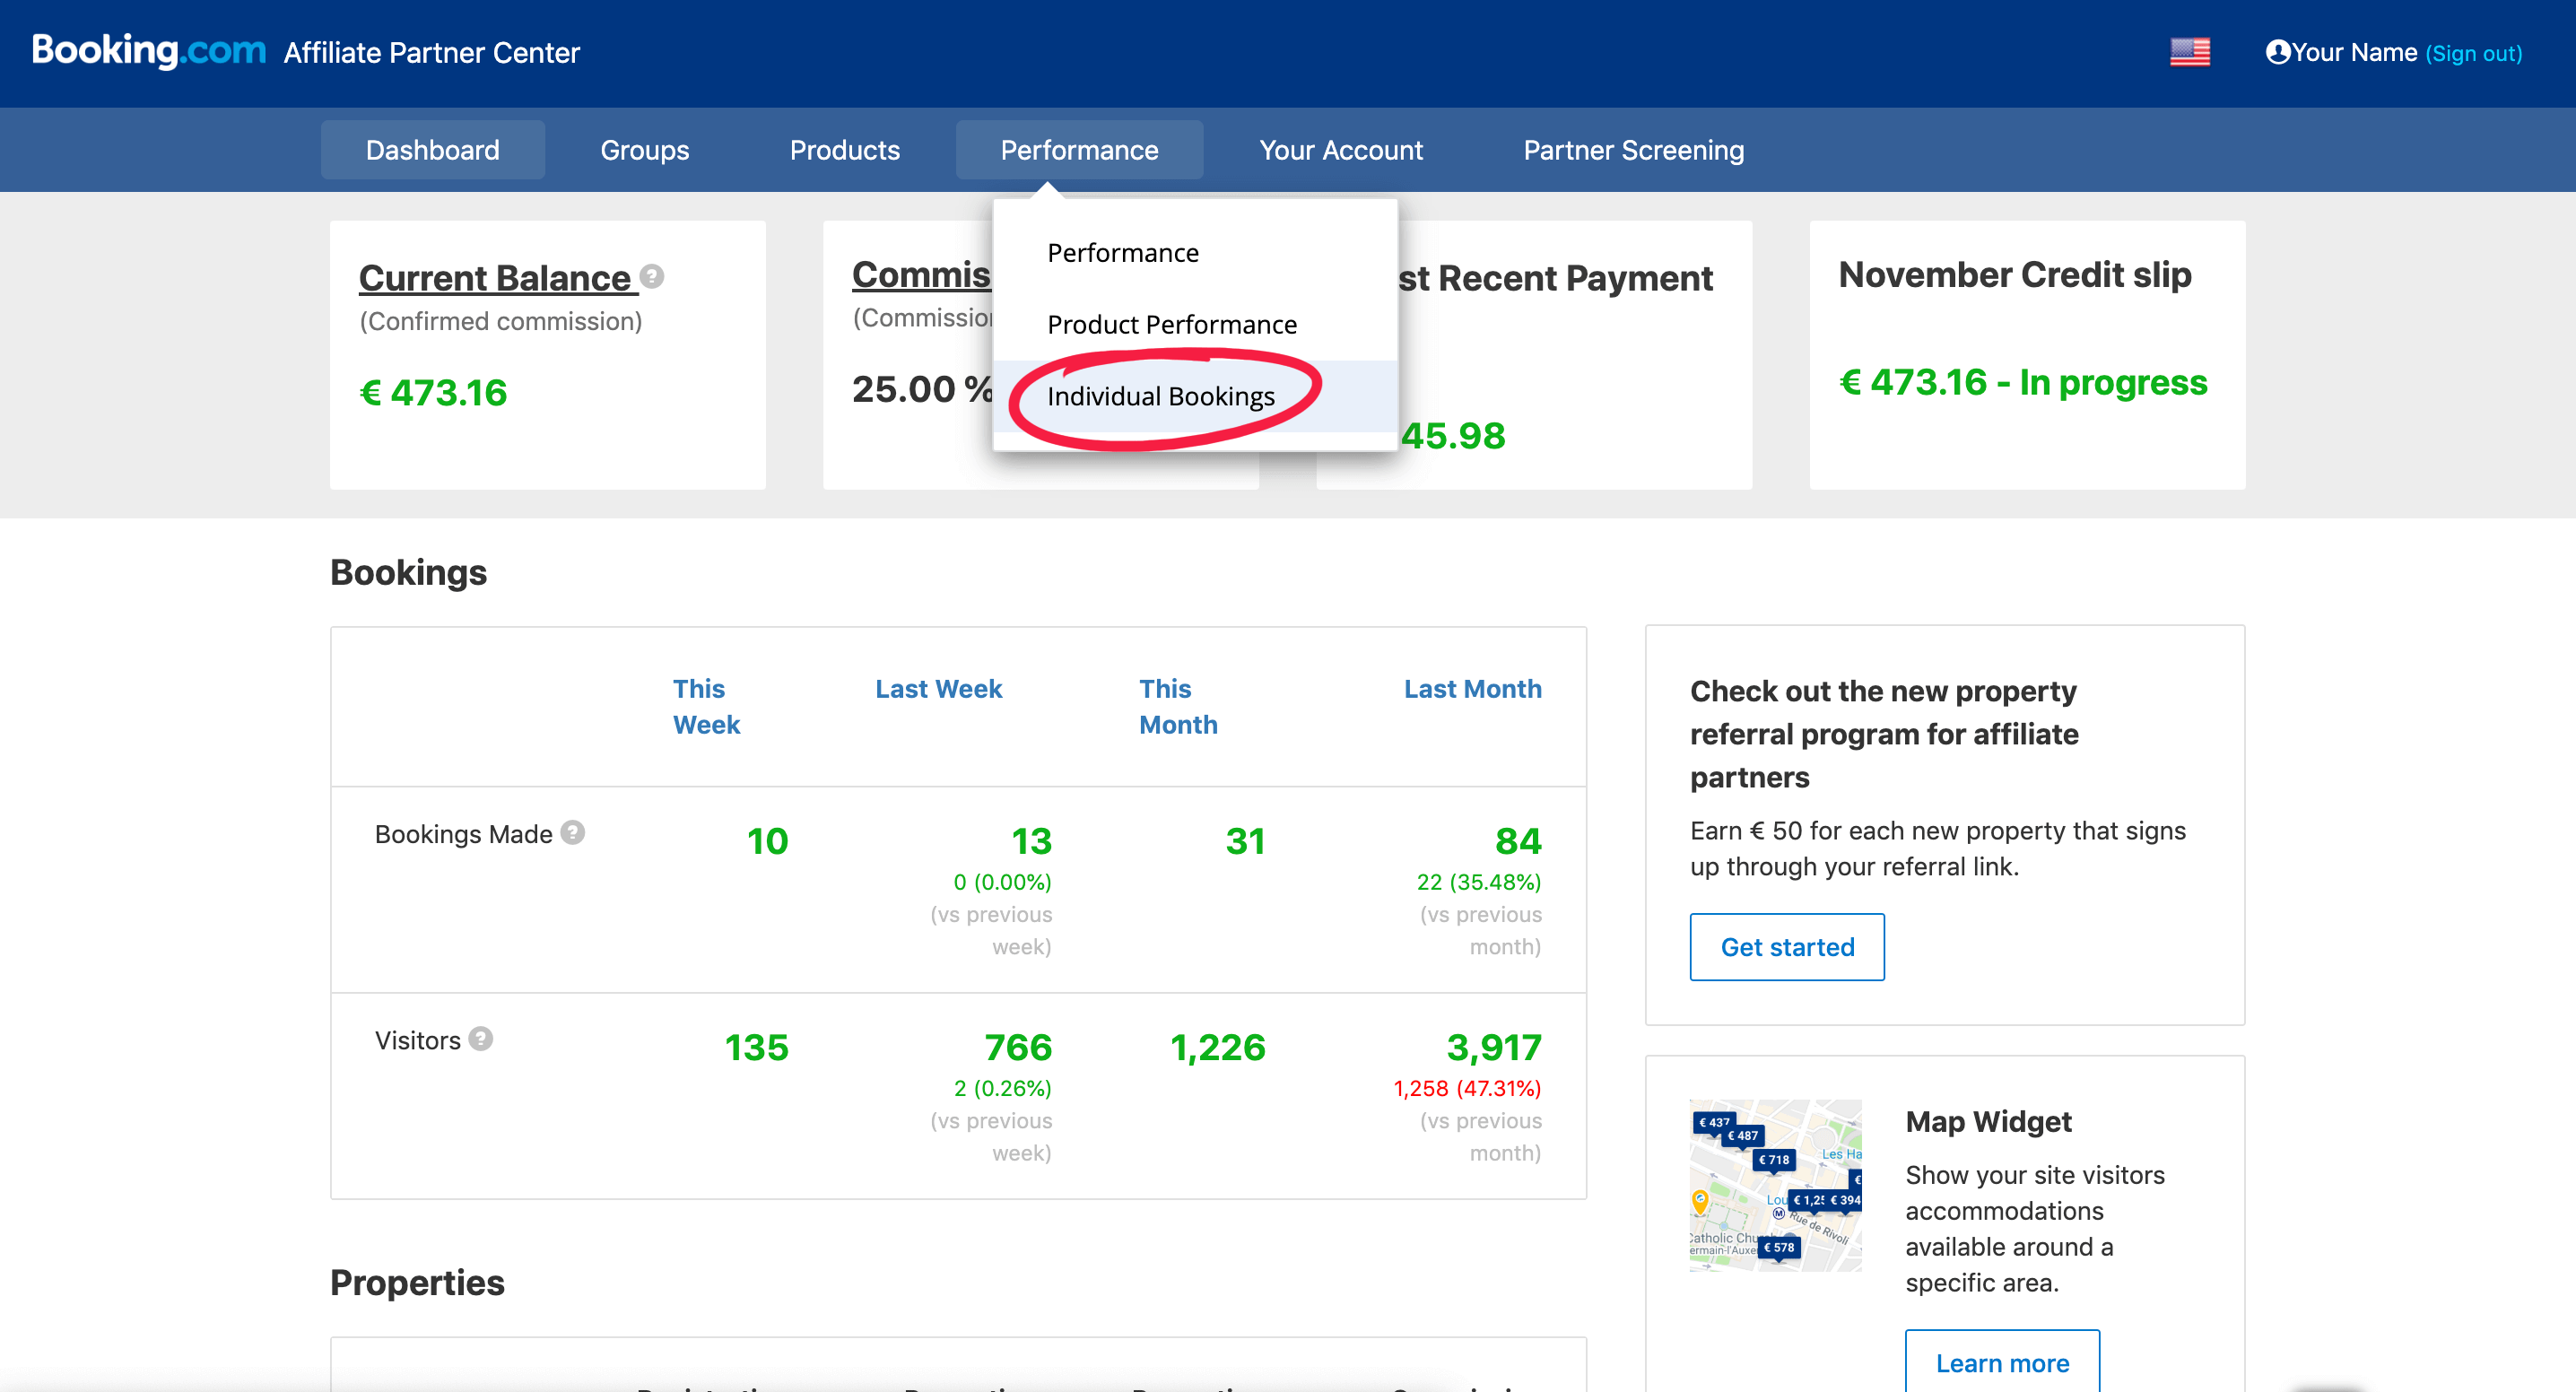The width and height of the screenshot is (2576, 1392).
Task: Click the € 473.16 current balance value
Action: [433, 393]
